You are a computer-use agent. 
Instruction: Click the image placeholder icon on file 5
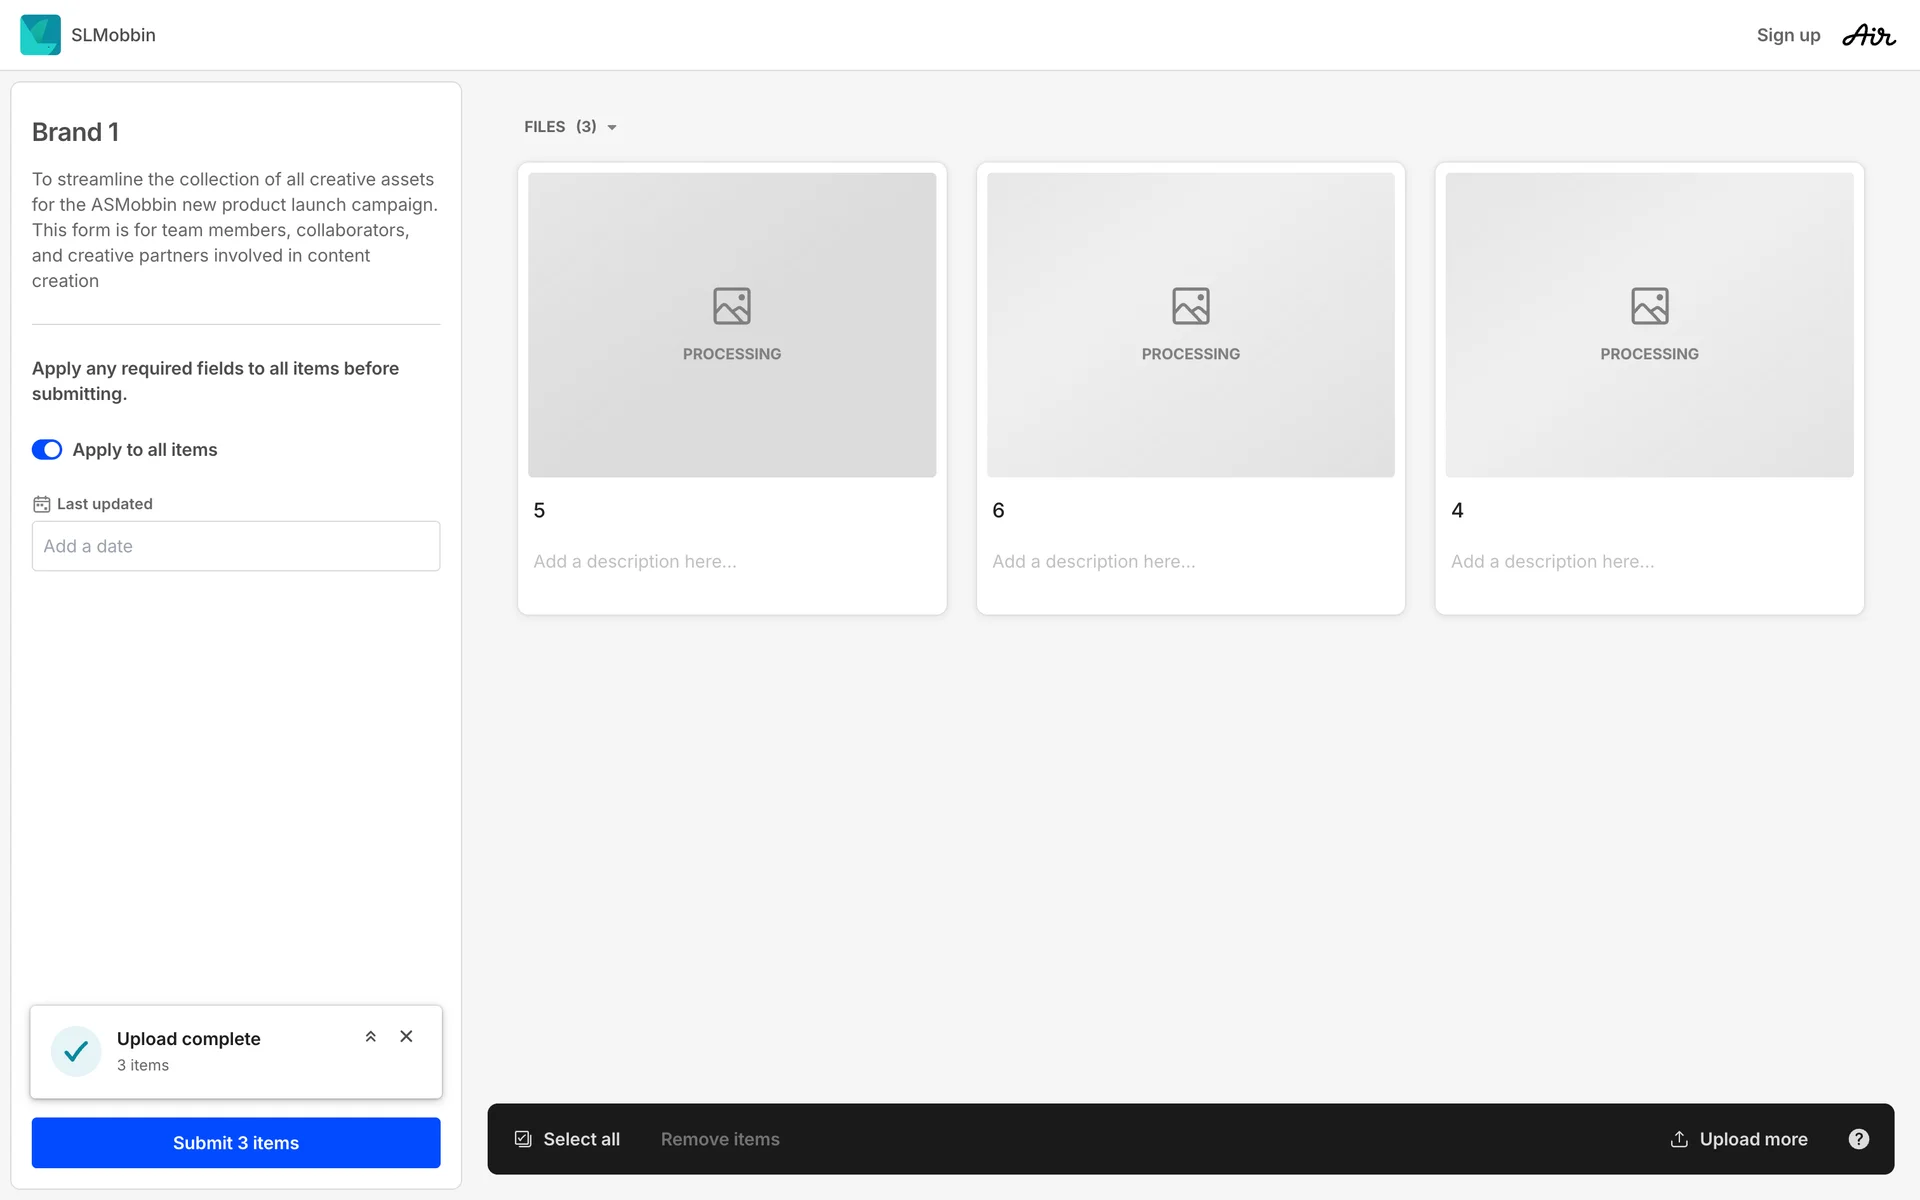(x=731, y=306)
